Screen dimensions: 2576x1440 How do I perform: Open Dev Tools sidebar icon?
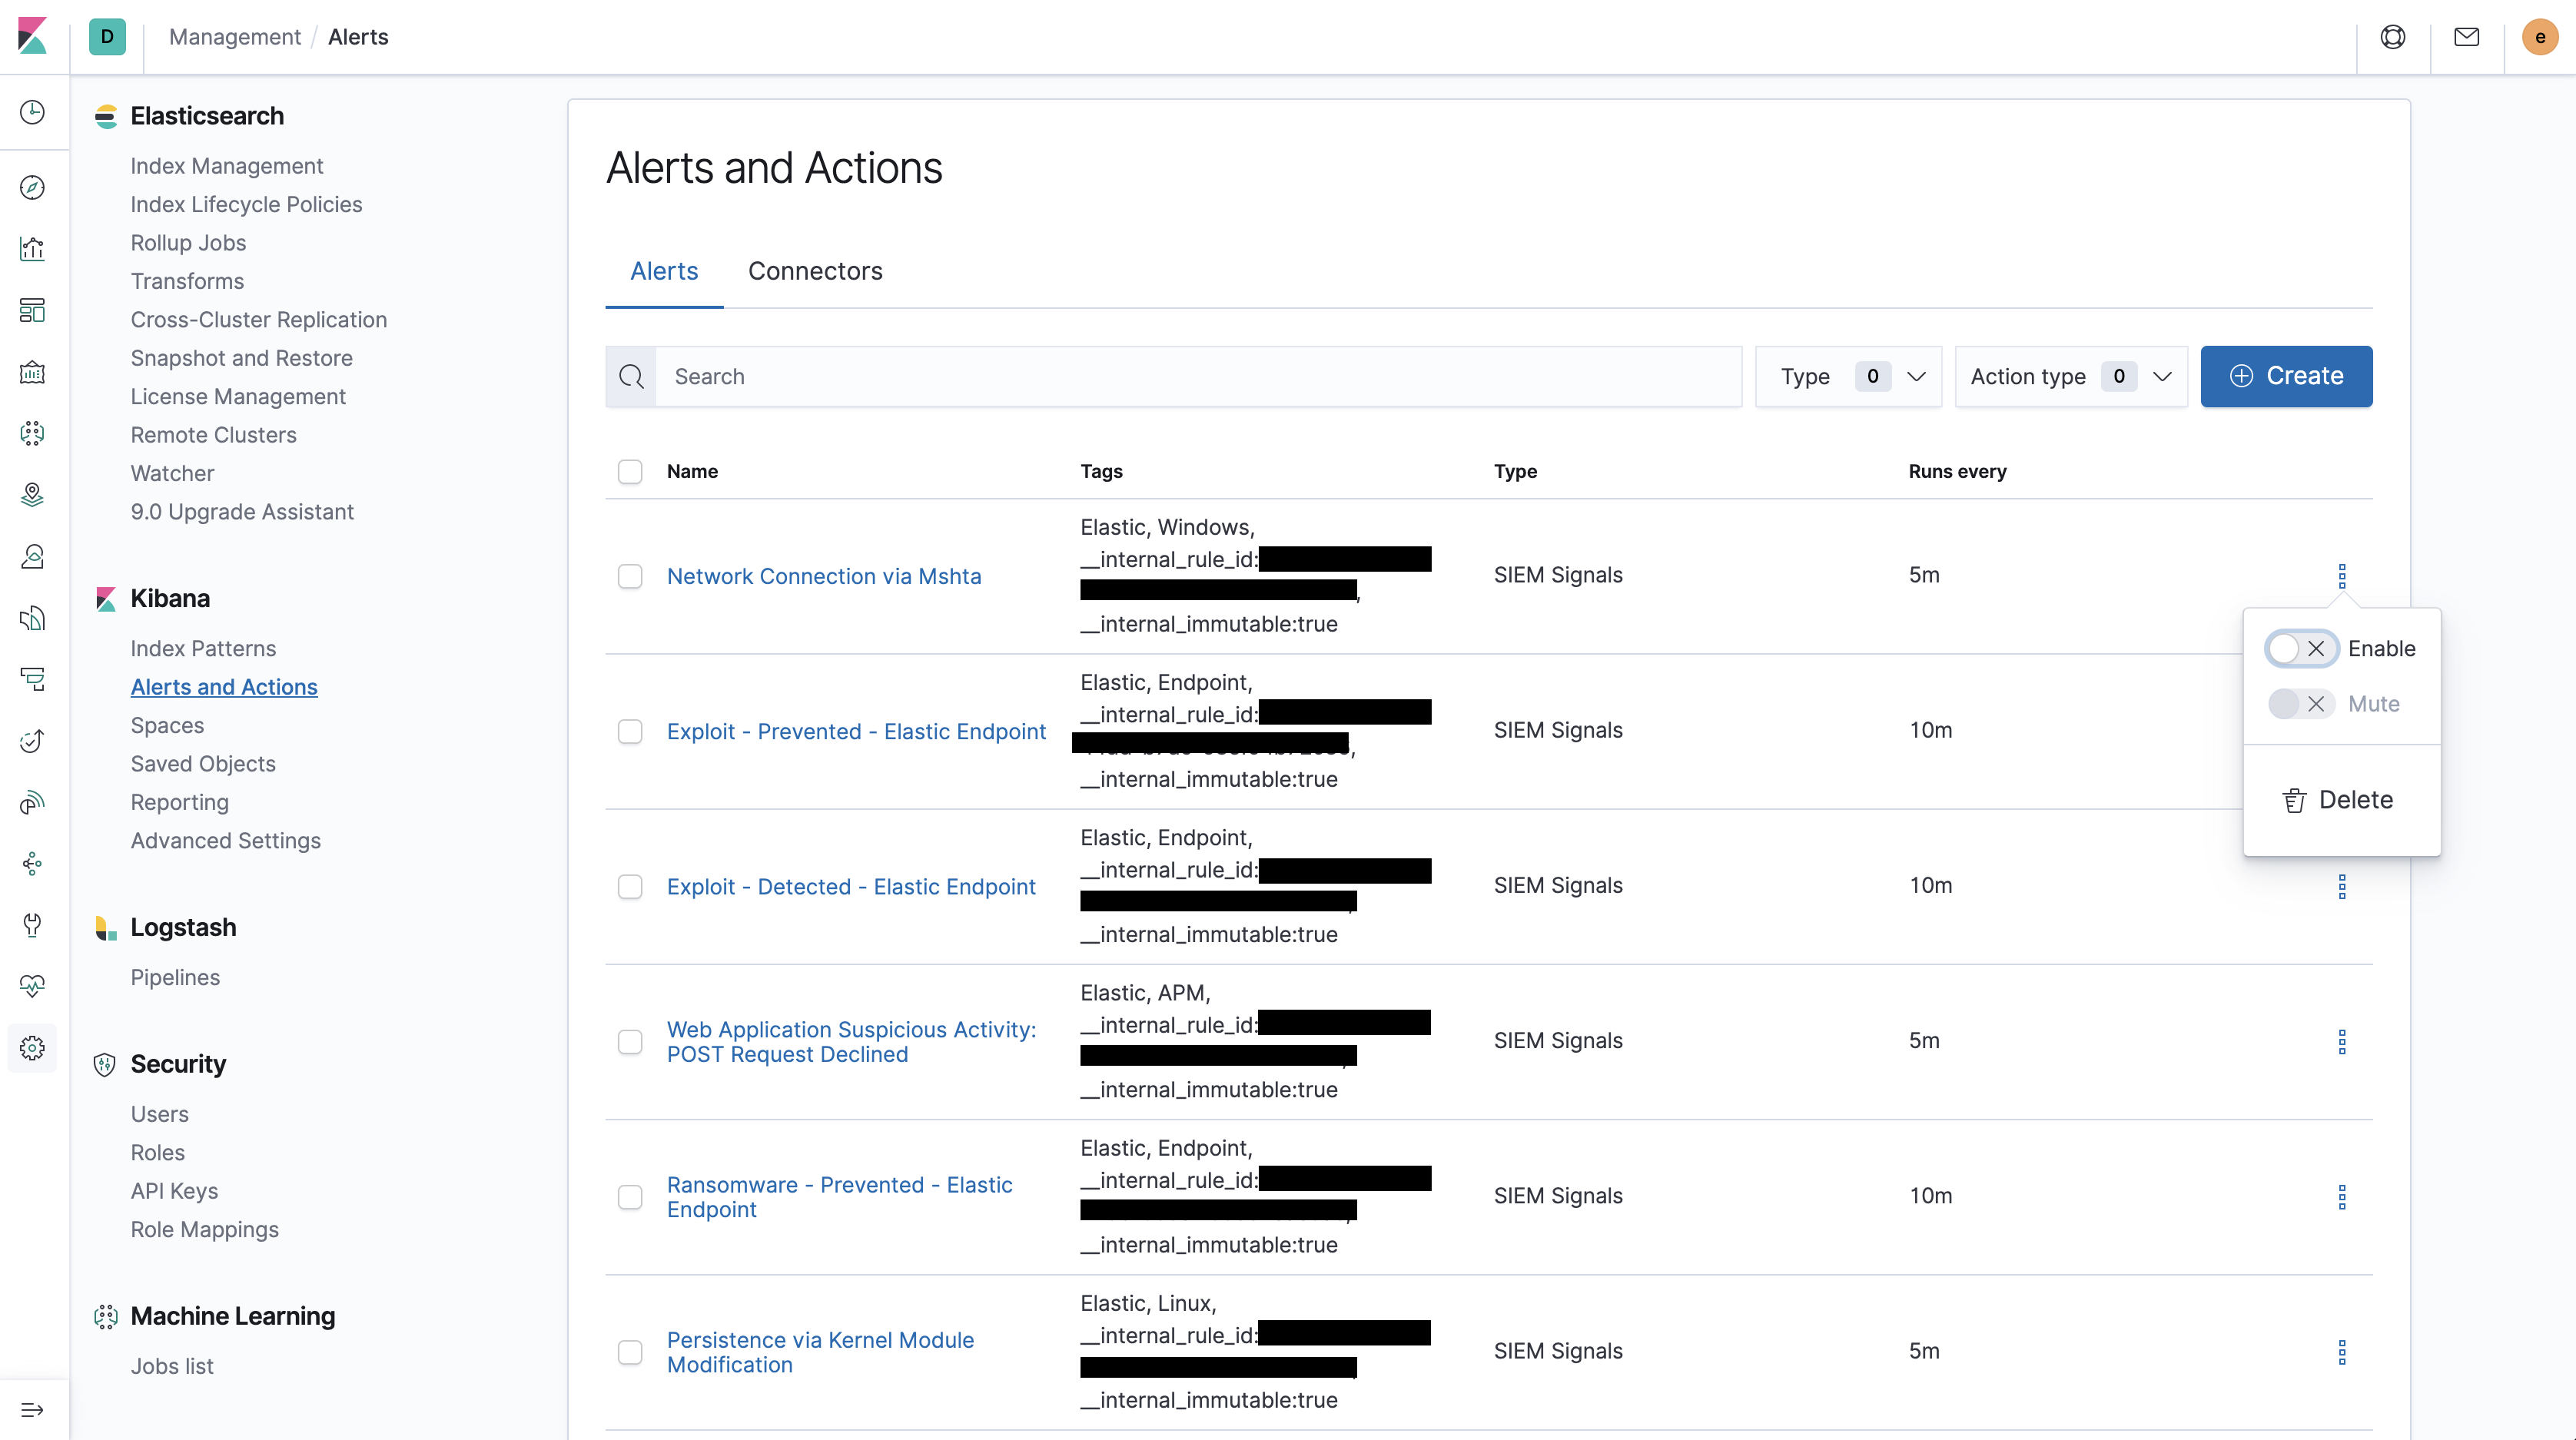(x=33, y=925)
